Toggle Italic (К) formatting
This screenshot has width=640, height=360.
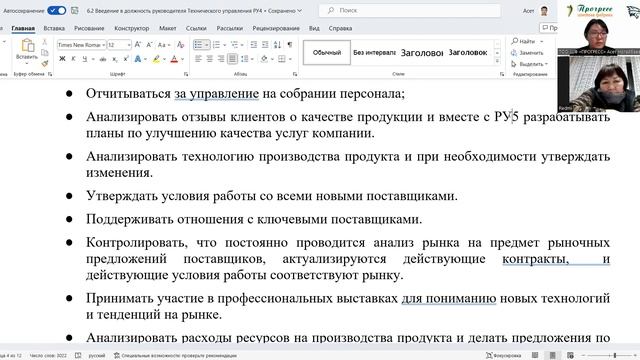pyautogui.click(x=73, y=59)
